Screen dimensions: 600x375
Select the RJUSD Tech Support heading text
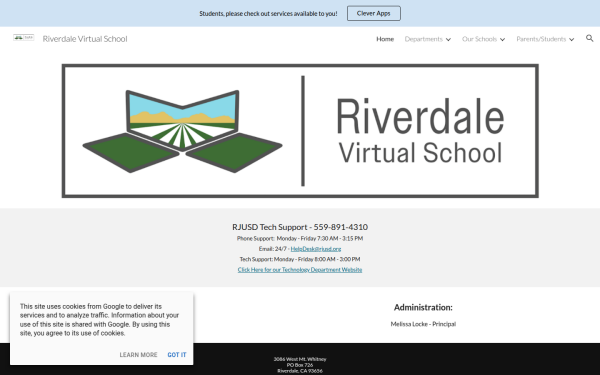(300, 227)
